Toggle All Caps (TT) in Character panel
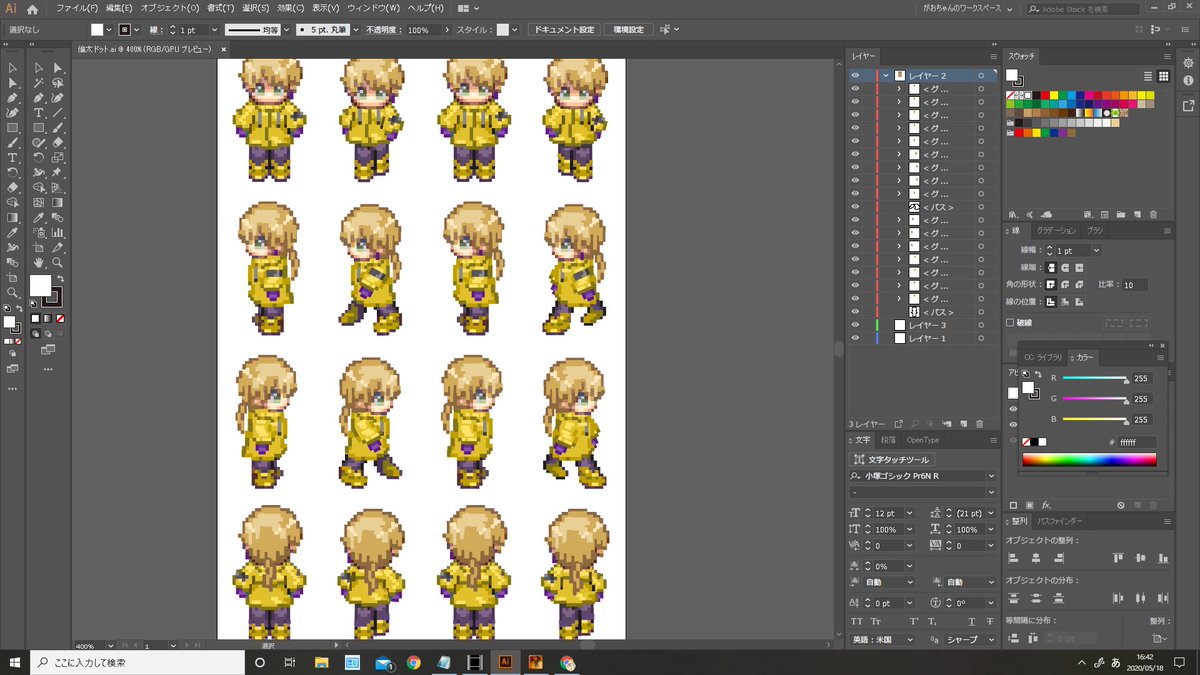 (856, 621)
